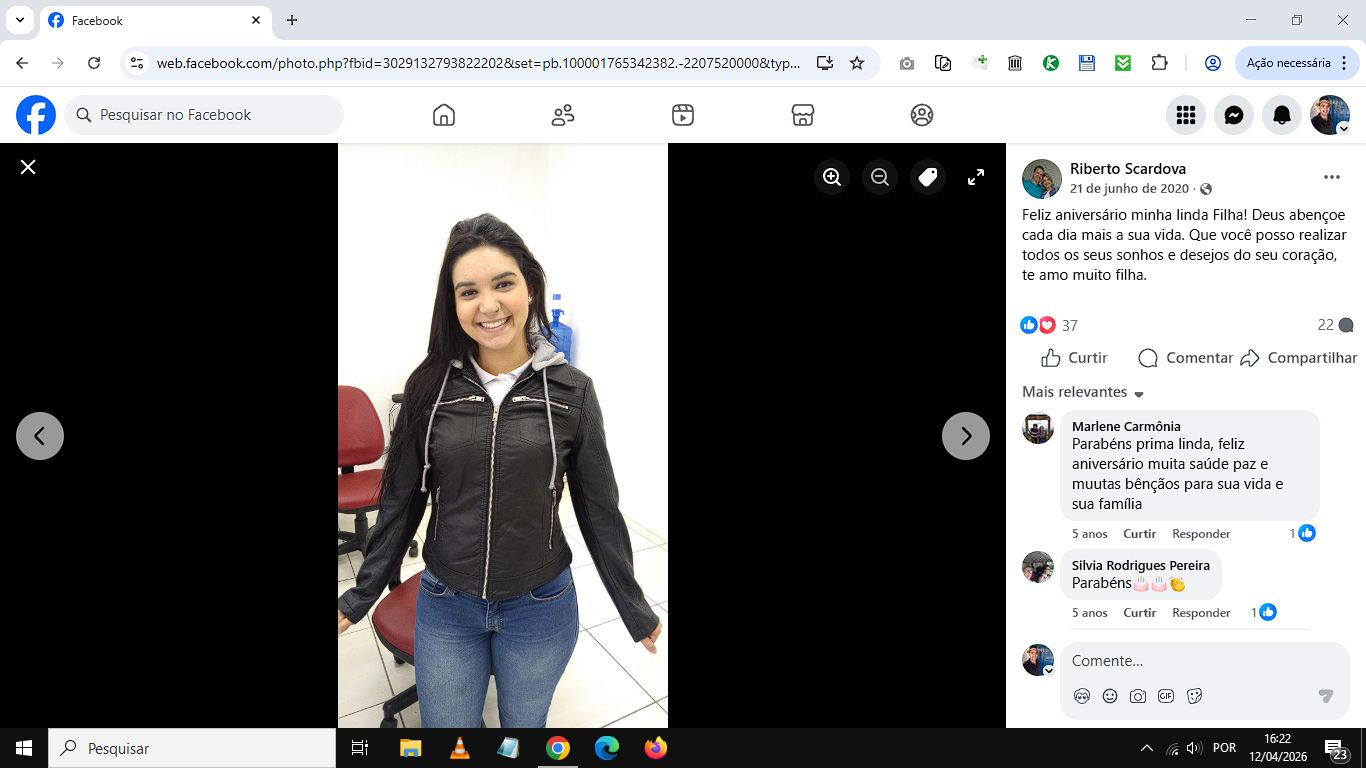Screen dimensions: 1366x768
Task: Open the Friends tab
Action: (x=563, y=115)
